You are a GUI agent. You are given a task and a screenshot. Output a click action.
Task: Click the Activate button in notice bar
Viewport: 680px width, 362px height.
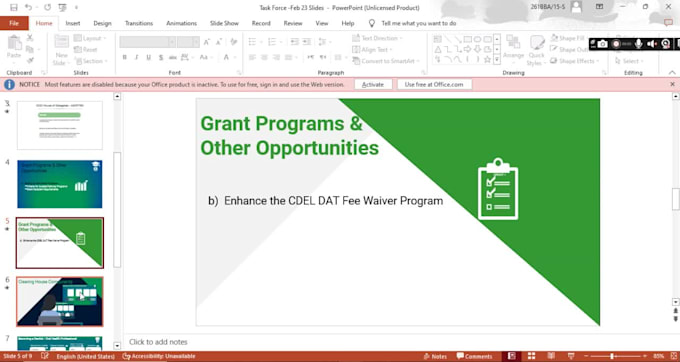coord(373,85)
